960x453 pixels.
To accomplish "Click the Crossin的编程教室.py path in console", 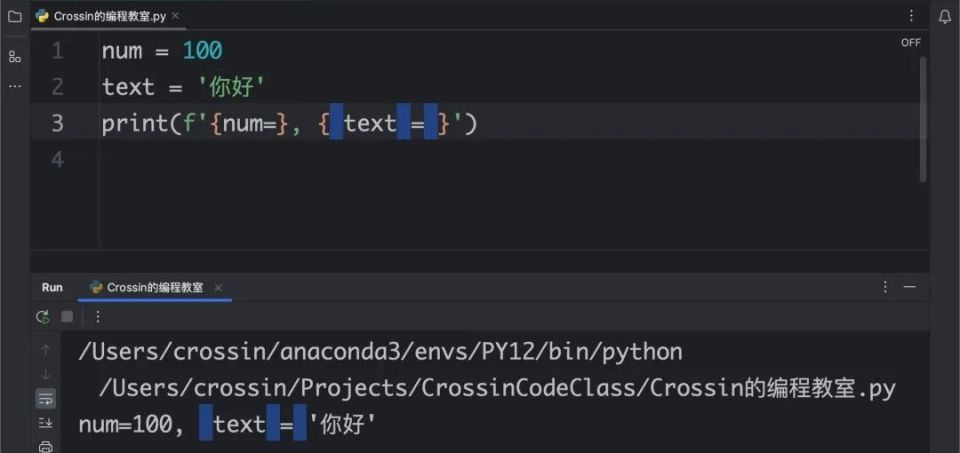I will point(498,388).
